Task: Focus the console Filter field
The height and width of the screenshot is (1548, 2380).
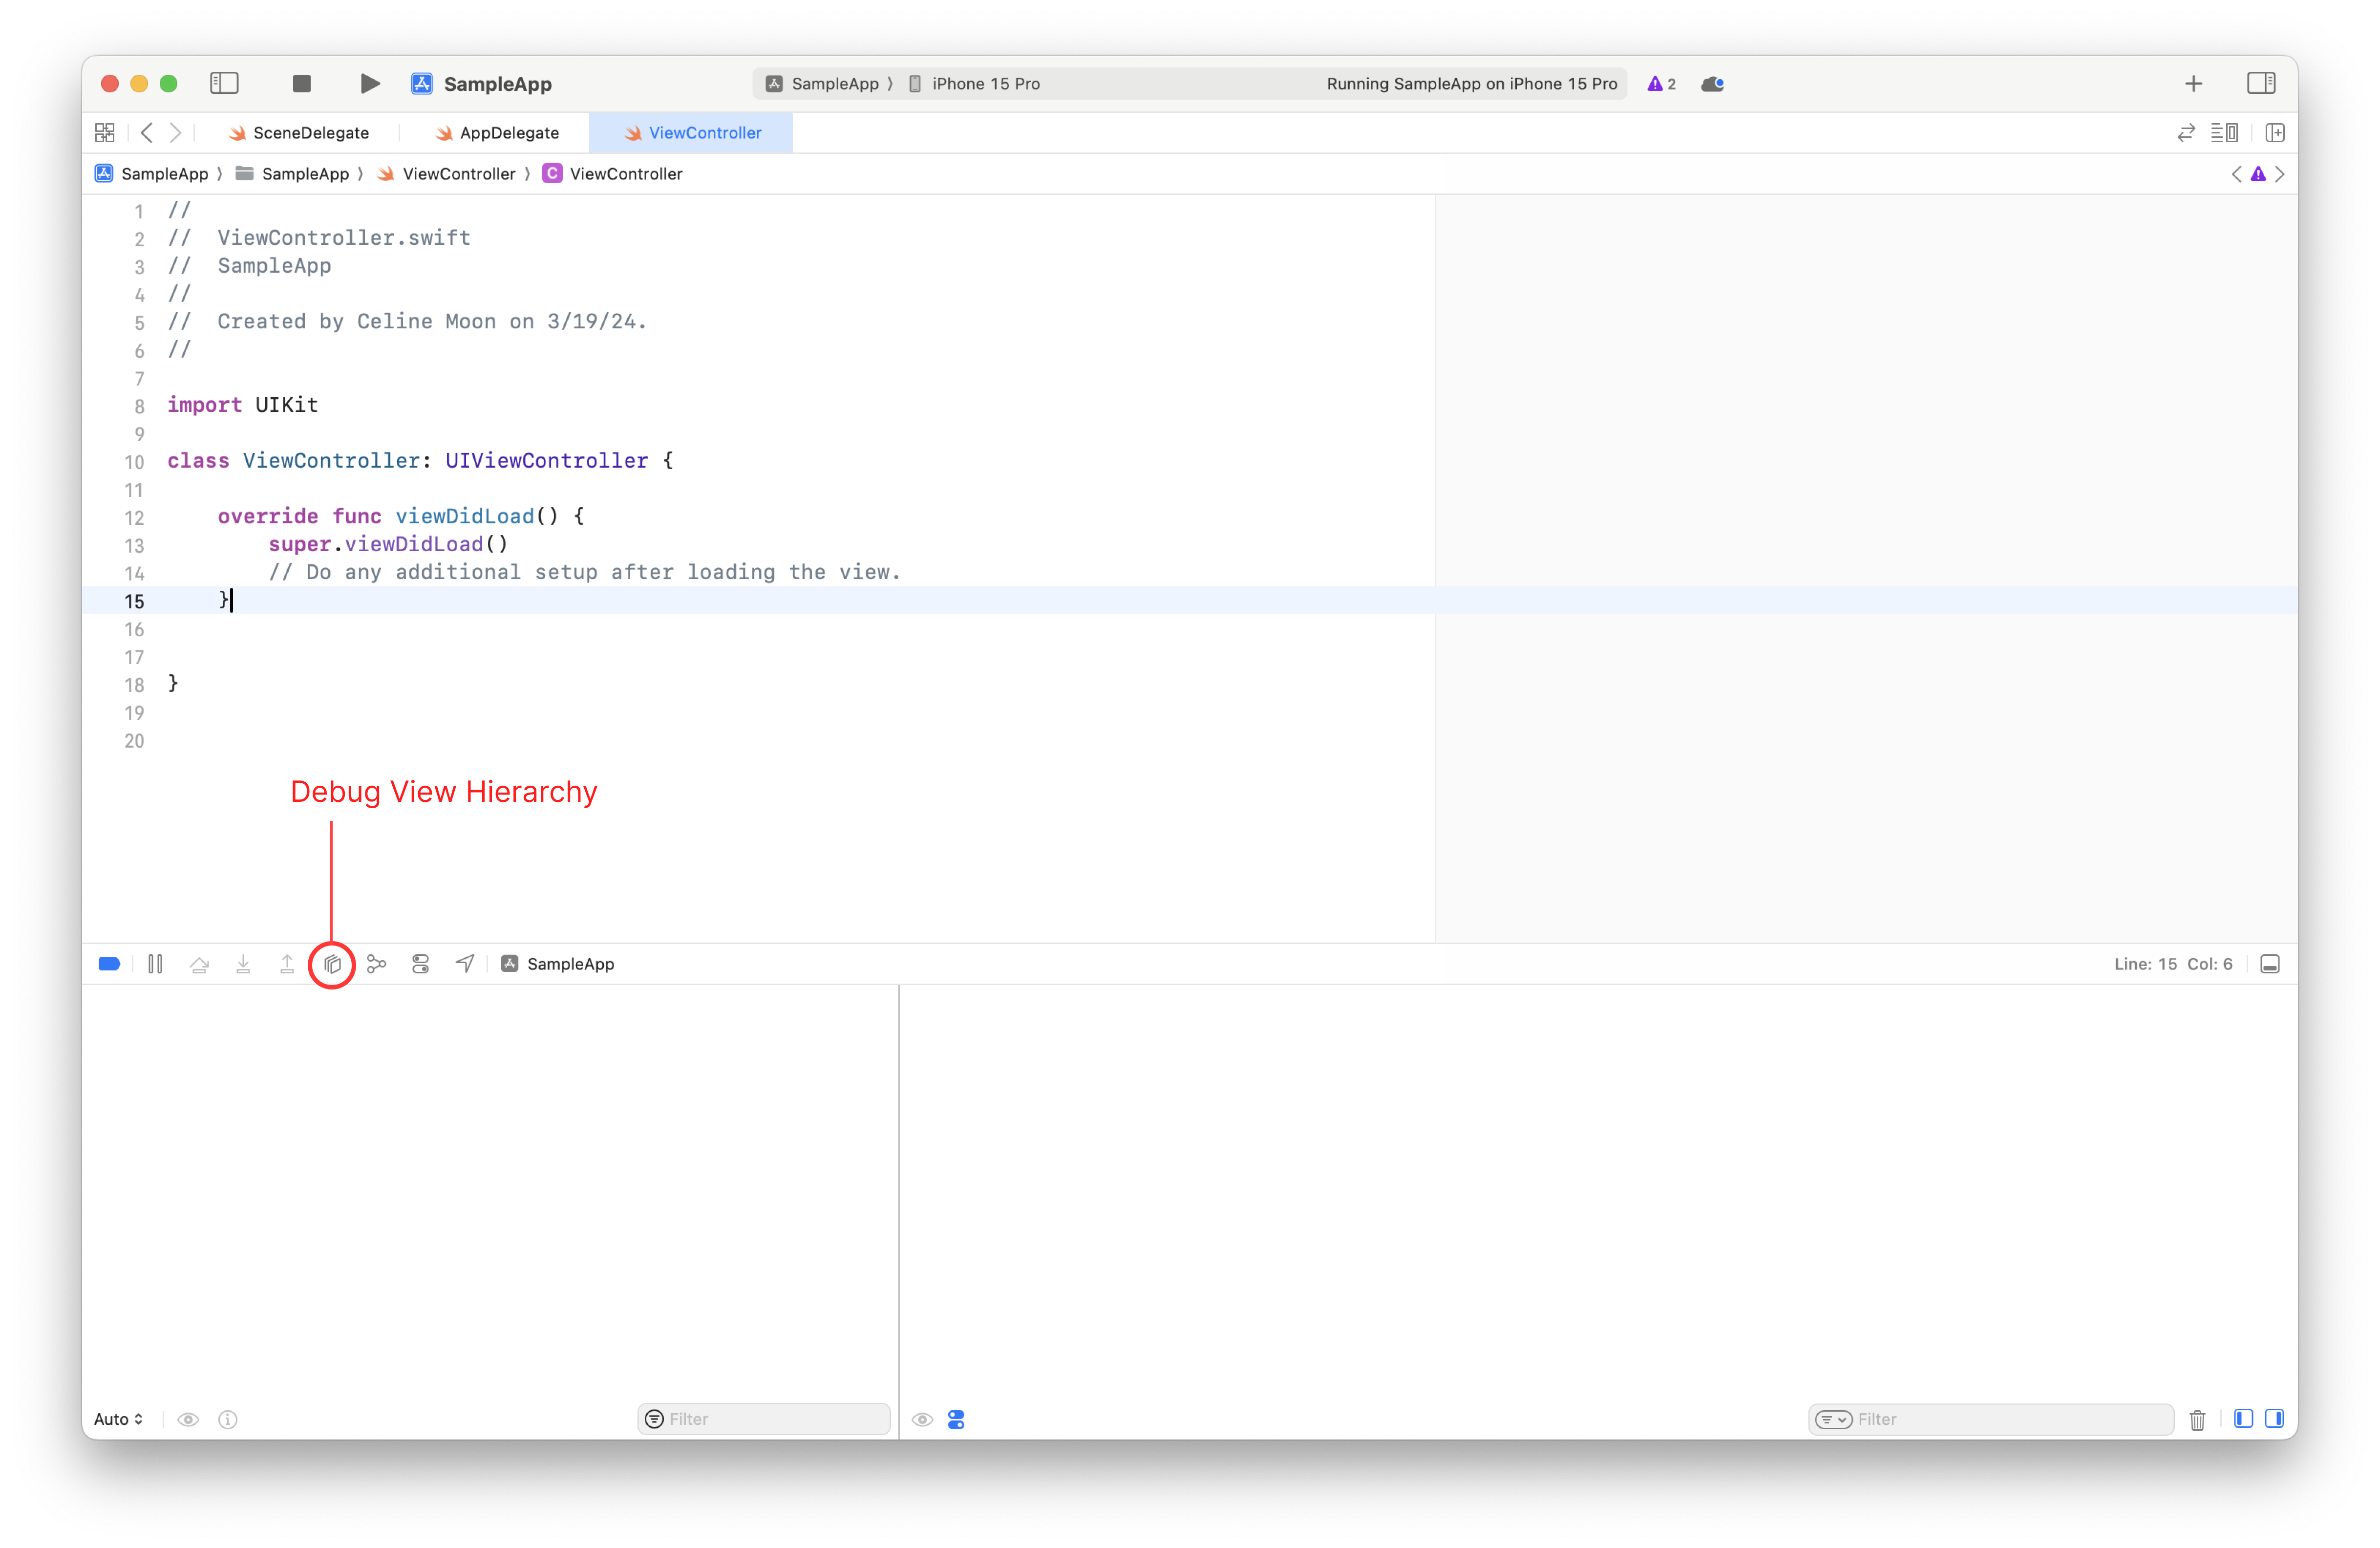Action: pos(1991,1419)
